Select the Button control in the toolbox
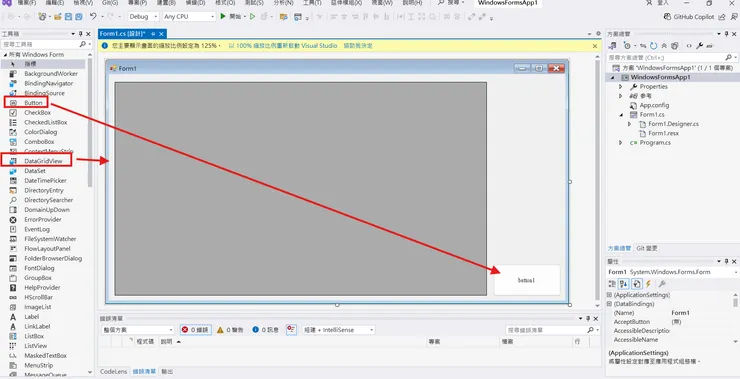This screenshot has width=740, height=379. pyautogui.click(x=33, y=102)
